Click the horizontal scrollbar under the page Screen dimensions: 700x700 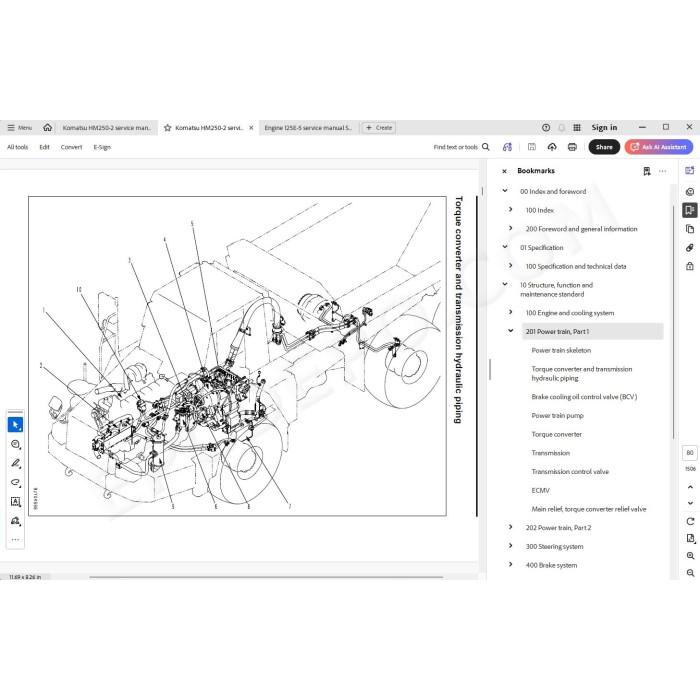point(266,577)
